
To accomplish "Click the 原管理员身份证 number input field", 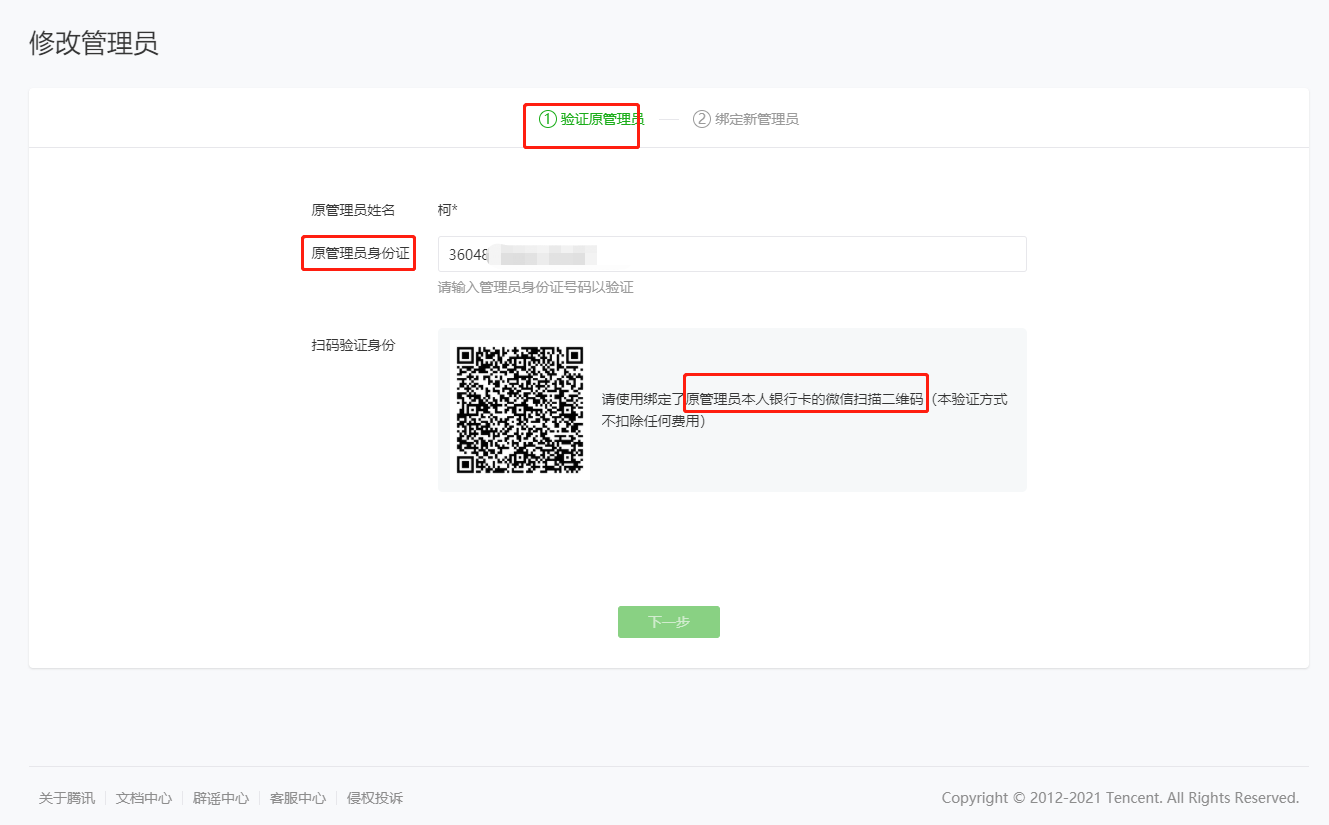I will coord(732,254).
